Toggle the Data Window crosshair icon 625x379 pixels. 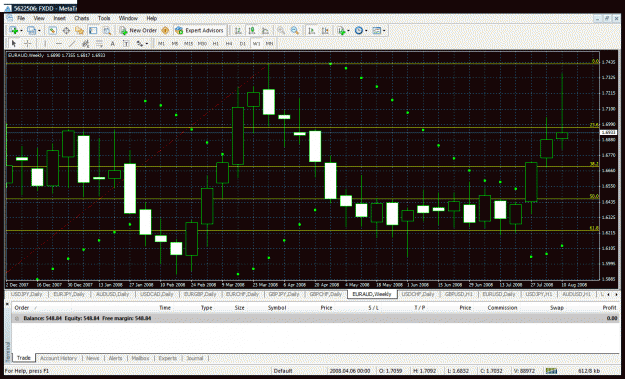[x=66, y=30]
